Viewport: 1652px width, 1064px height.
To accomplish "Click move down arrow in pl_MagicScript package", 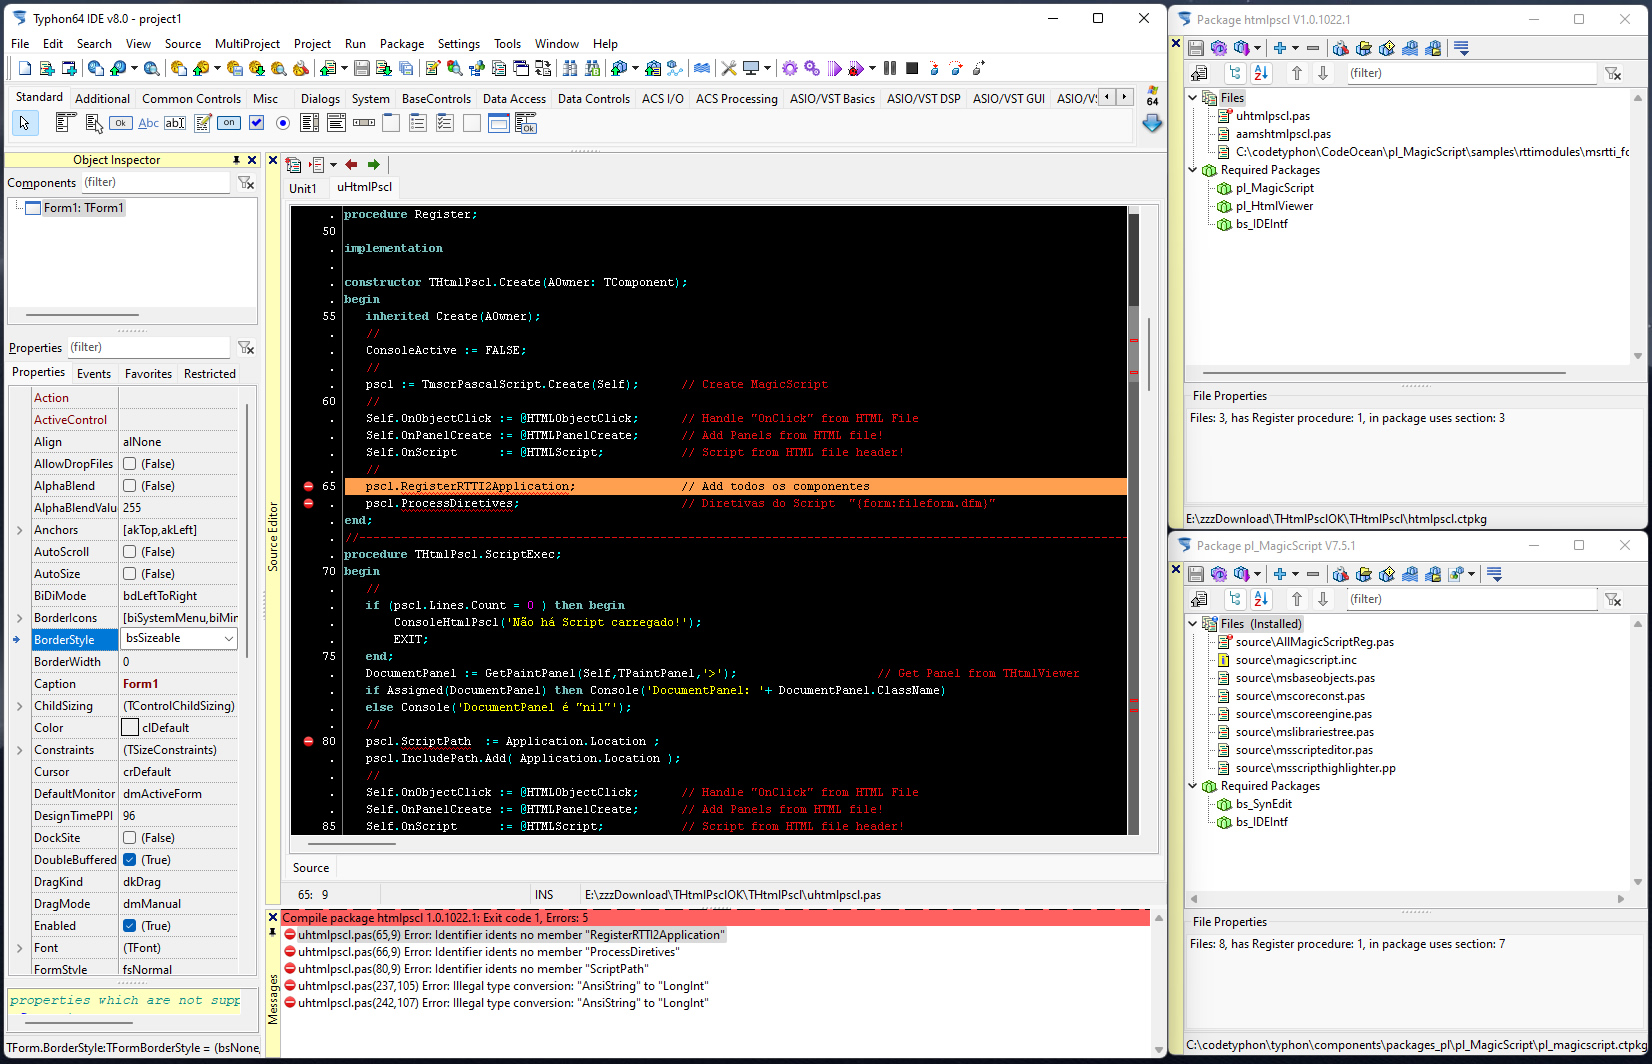I will [1323, 599].
